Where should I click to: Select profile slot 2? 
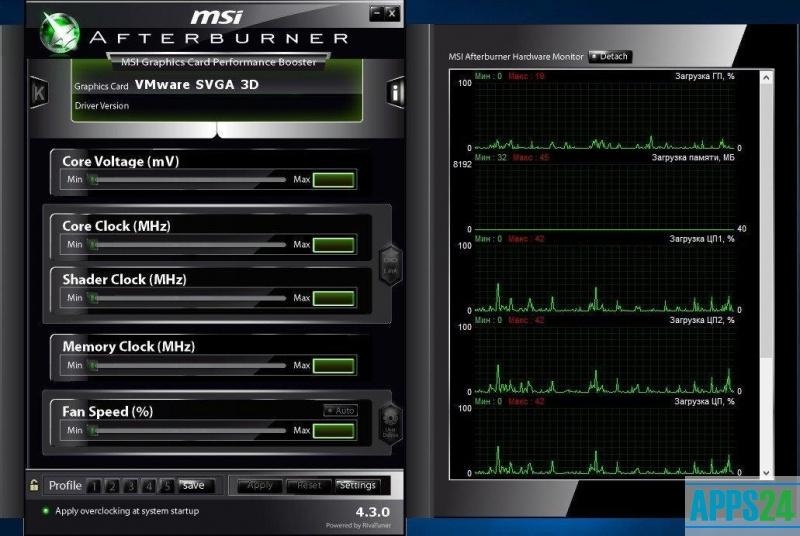pos(112,486)
